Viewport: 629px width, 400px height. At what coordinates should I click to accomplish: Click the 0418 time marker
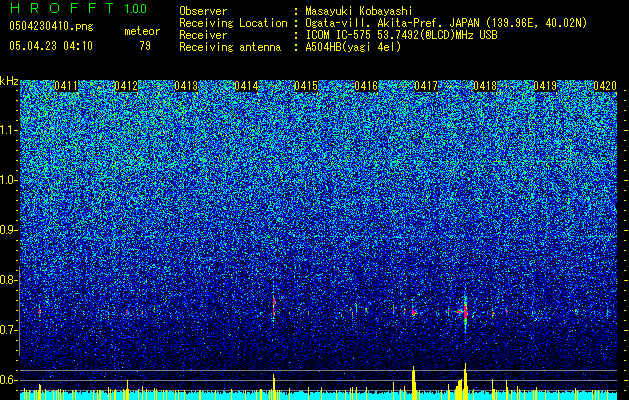(x=485, y=86)
